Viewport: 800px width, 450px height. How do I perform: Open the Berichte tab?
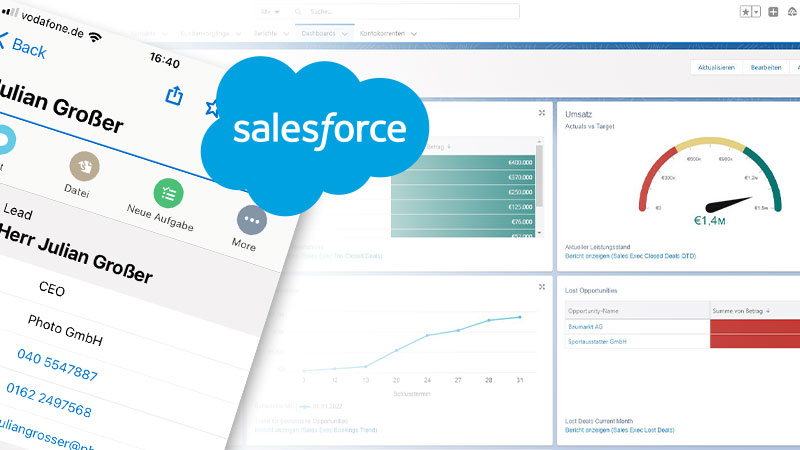[265, 33]
